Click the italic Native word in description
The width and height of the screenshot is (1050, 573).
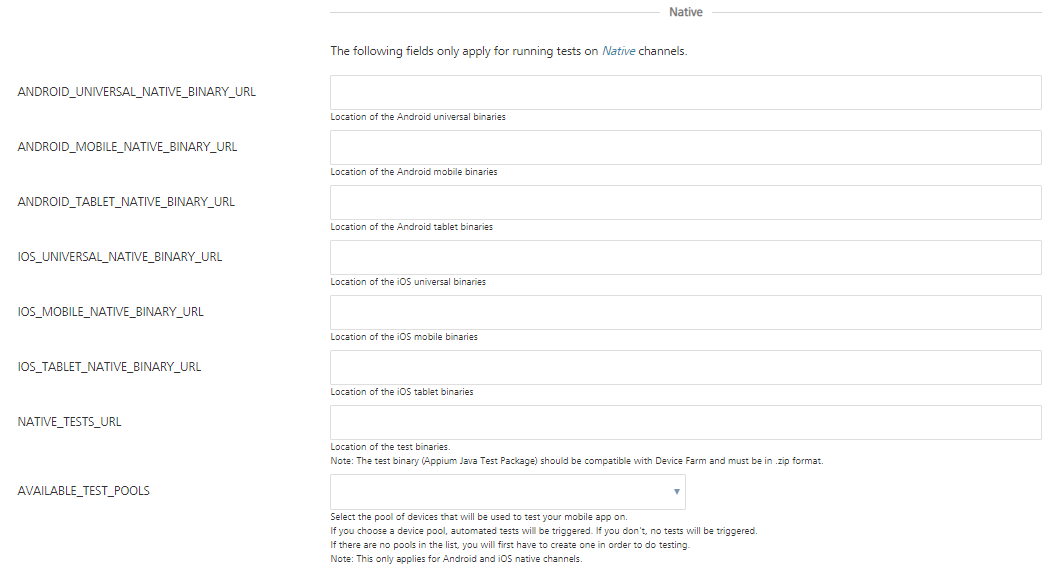(618, 51)
